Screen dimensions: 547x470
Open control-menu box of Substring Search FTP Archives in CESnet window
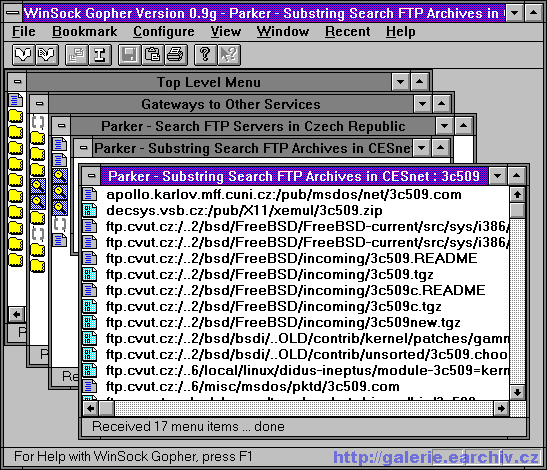(83, 148)
